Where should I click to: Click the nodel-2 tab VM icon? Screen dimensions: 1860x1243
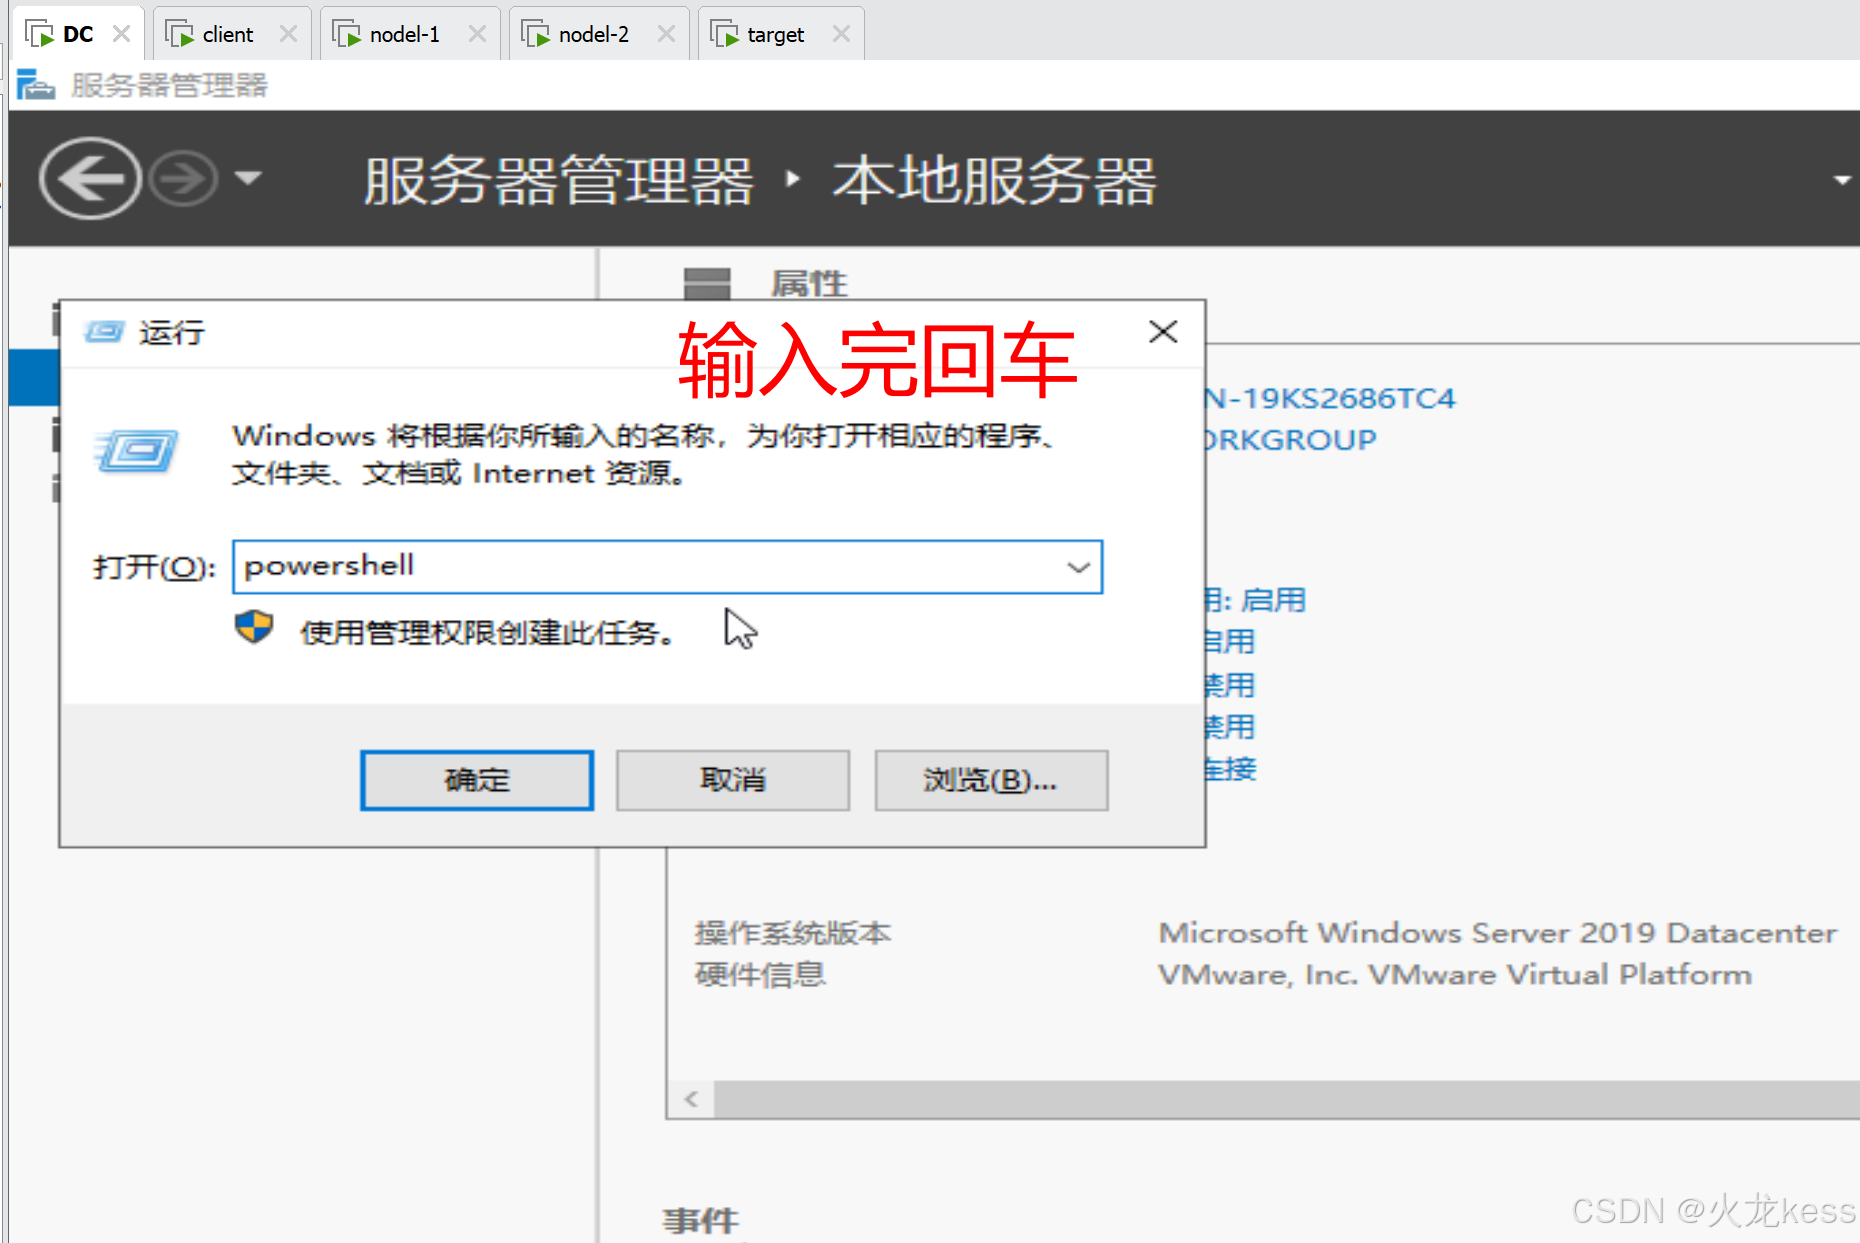(x=536, y=34)
